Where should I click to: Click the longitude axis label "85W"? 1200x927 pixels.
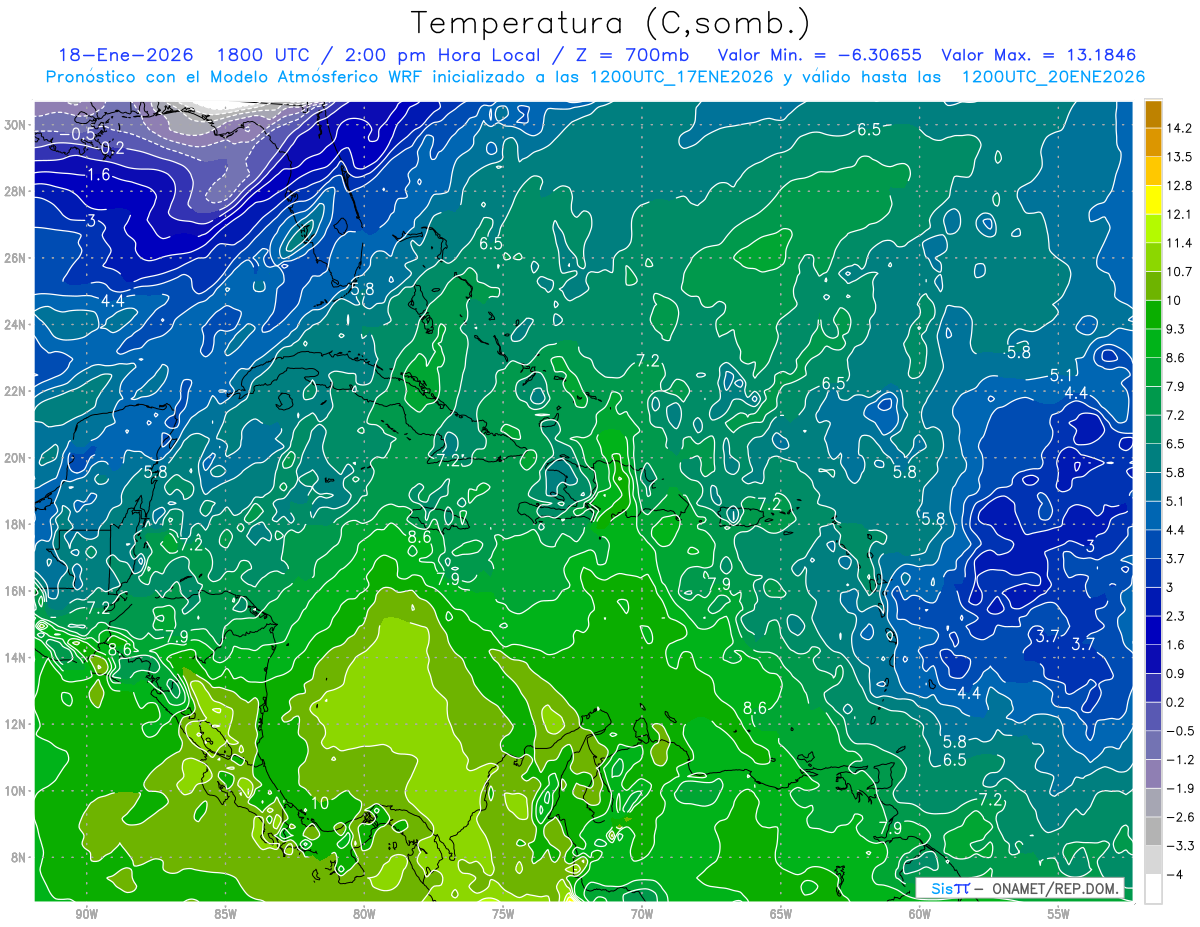[x=225, y=914]
